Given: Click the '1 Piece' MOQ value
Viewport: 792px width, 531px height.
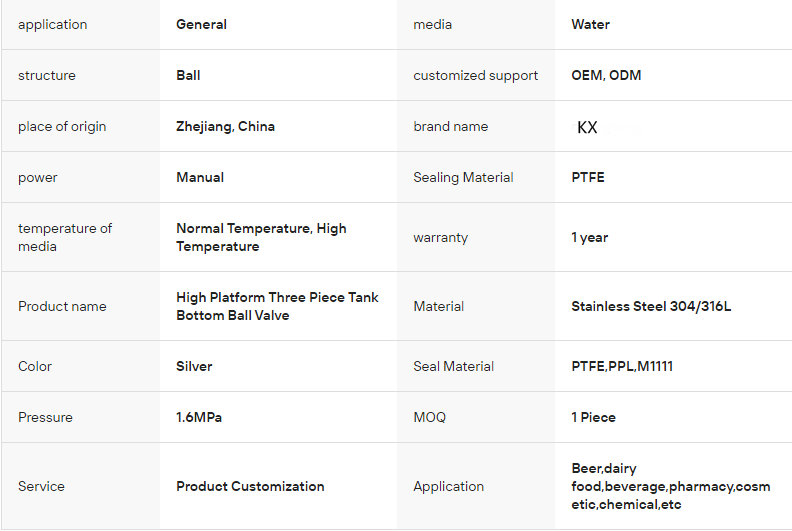Looking at the screenshot, I should tap(593, 417).
